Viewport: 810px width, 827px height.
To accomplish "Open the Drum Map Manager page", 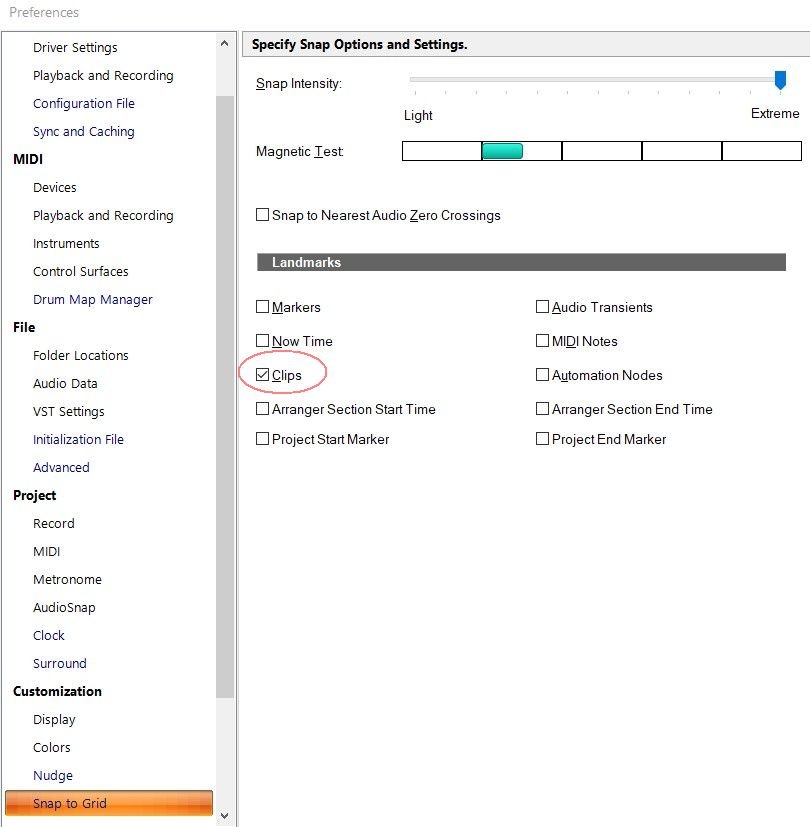I will point(92,300).
